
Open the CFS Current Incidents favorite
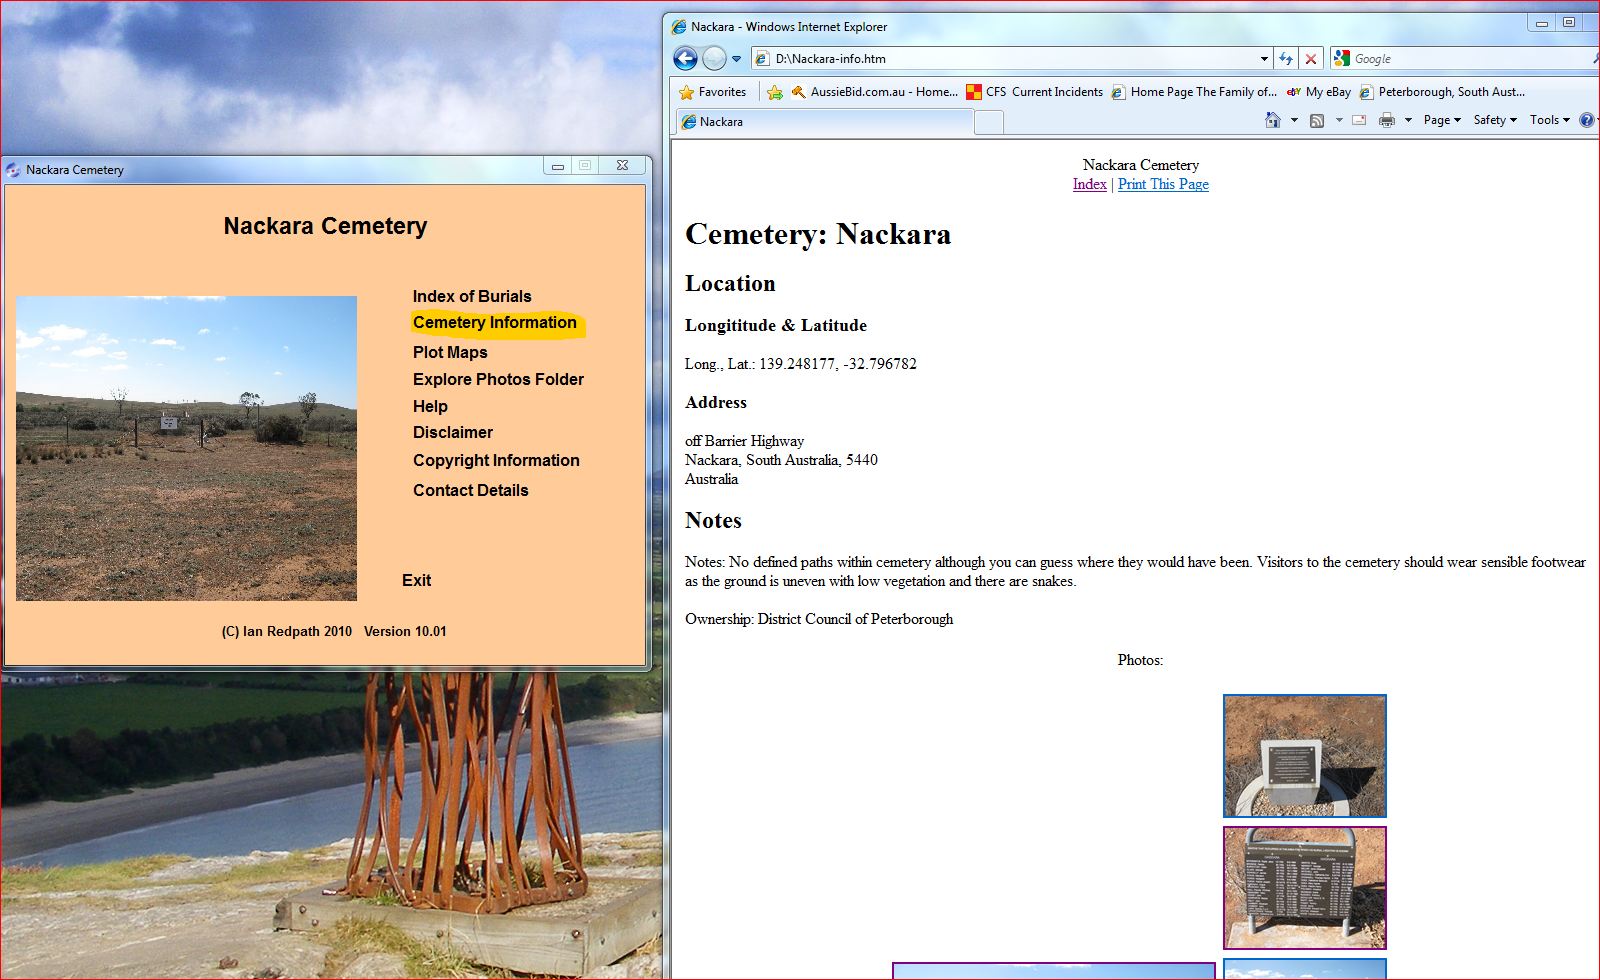[1034, 92]
